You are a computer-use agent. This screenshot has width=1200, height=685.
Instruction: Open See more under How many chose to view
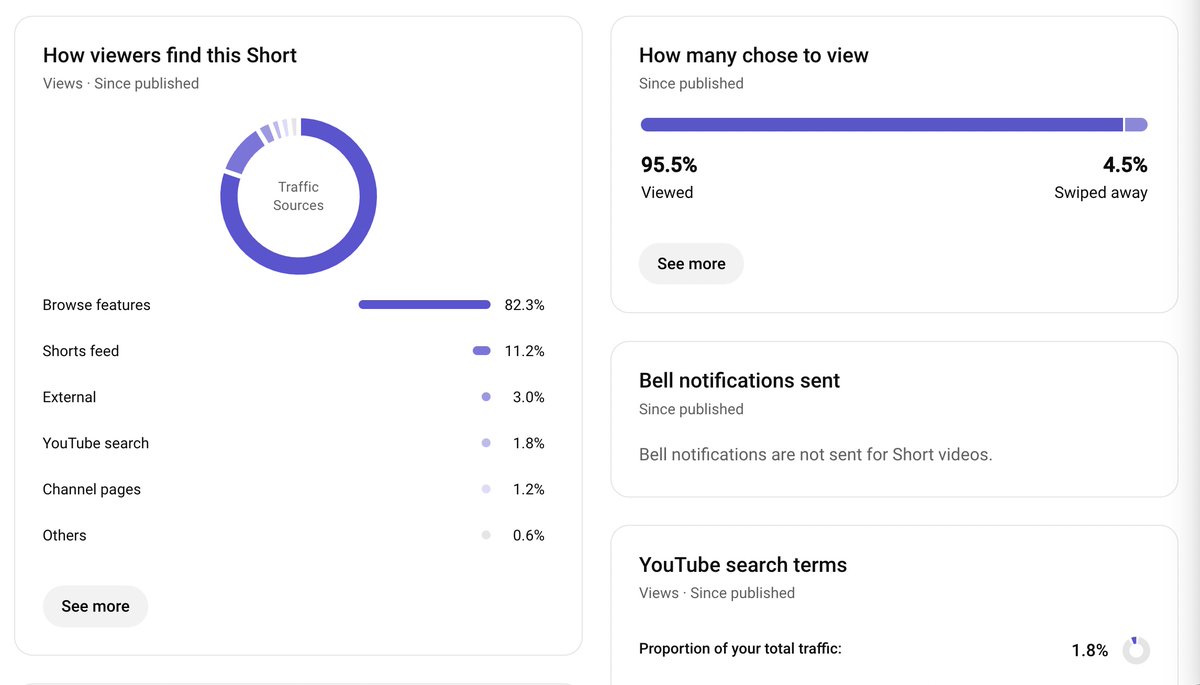(691, 264)
